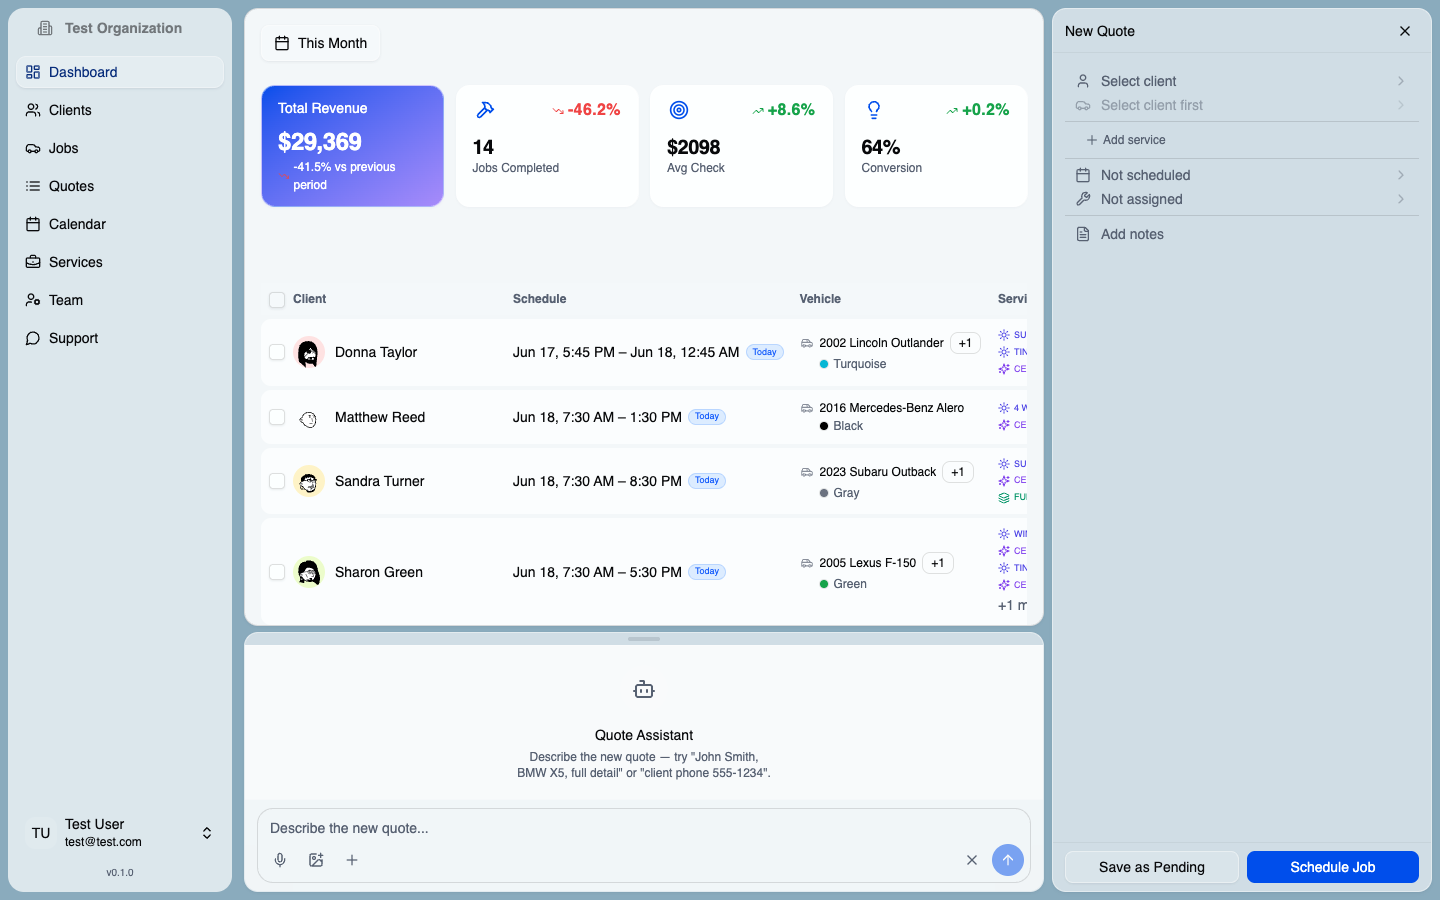
Task: Toggle the select-all checkbox in the table header
Action: point(277,300)
